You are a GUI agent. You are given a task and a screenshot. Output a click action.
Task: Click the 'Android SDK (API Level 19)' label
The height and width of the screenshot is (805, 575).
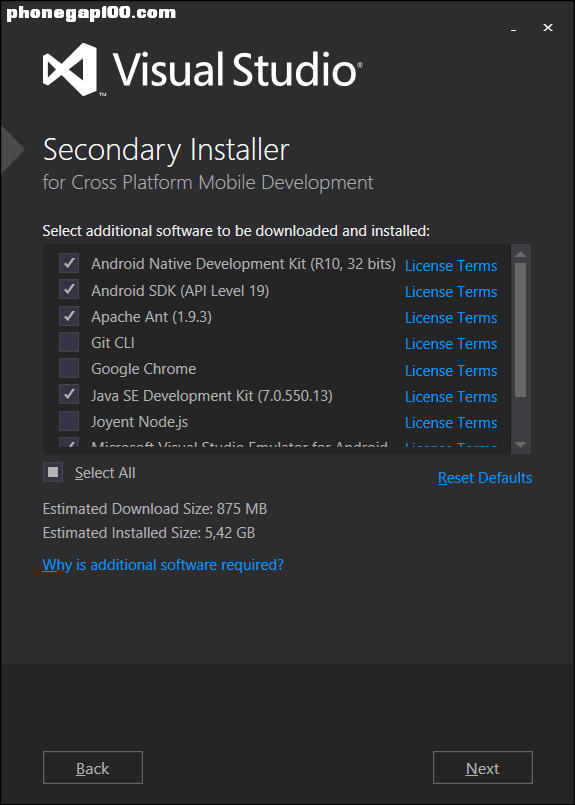pyautogui.click(x=180, y=291)
